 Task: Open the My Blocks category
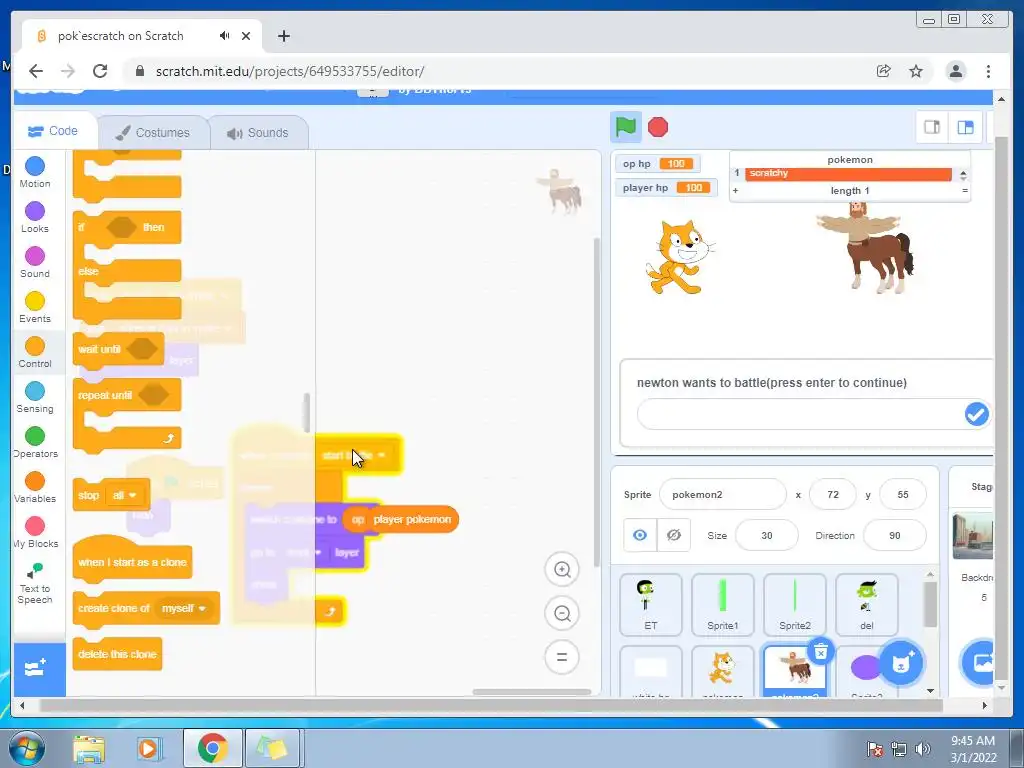(35, 532)
